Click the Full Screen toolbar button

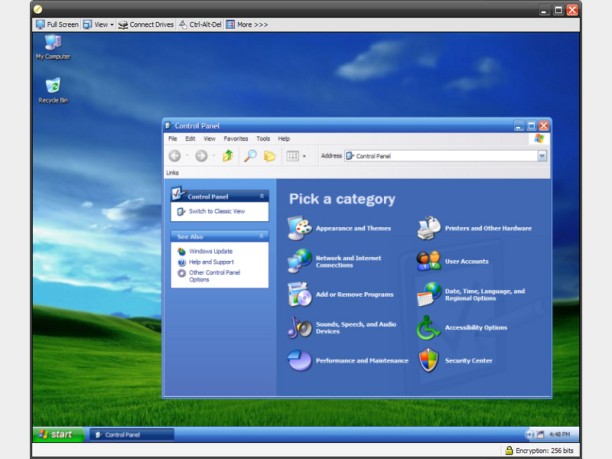(57, 25)
